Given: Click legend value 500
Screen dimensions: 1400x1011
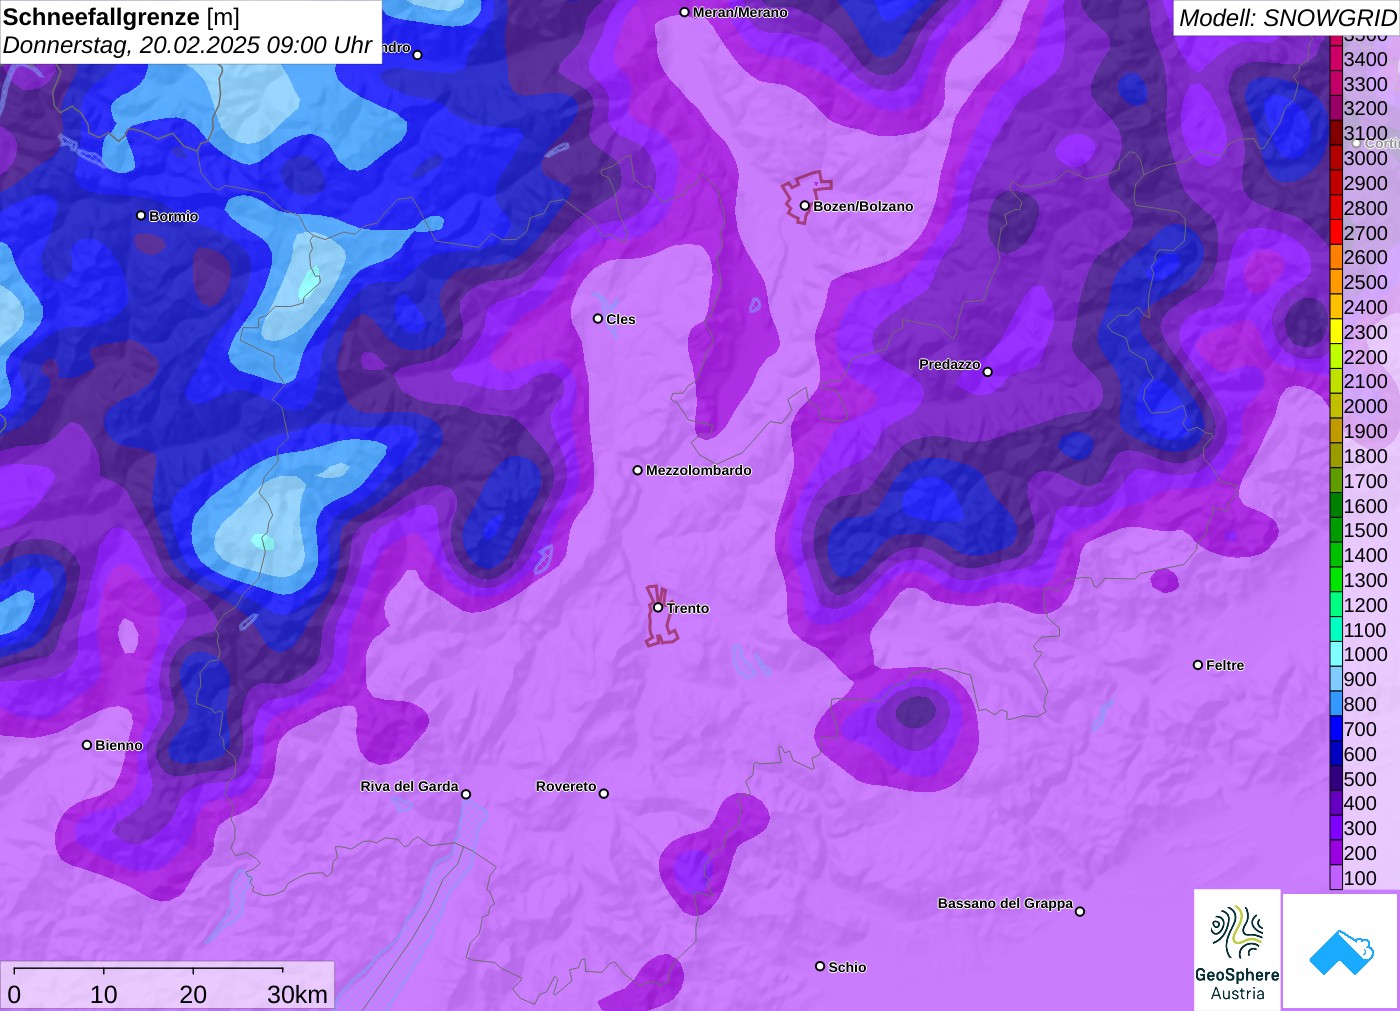Looking at the screenshot, I should (1360, 779).
